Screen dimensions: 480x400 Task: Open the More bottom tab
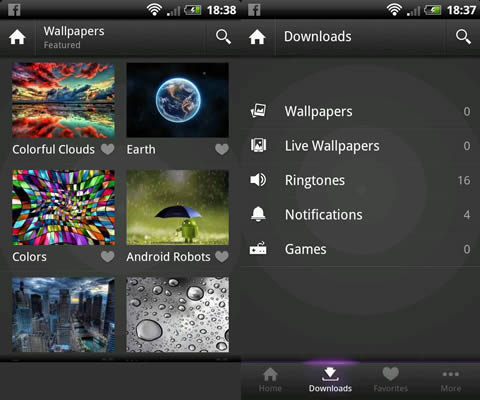pyautogui.click(x=451, y=380)
